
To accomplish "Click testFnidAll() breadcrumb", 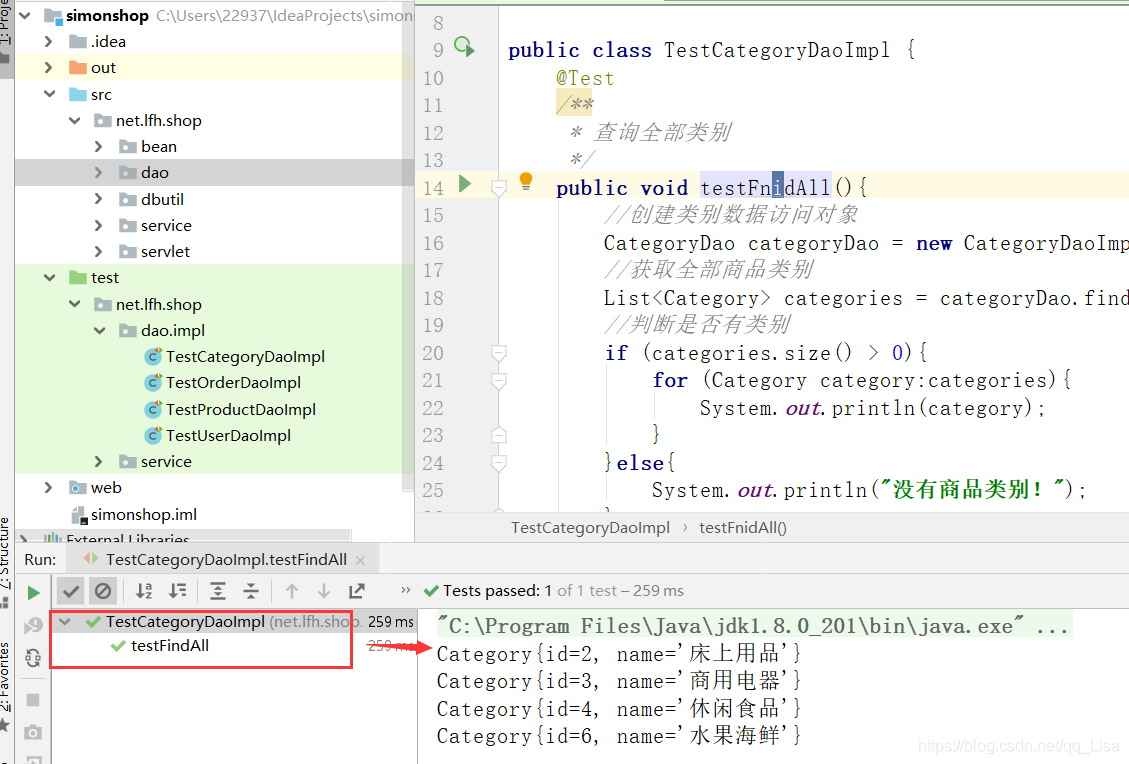I will click(743, 528).
